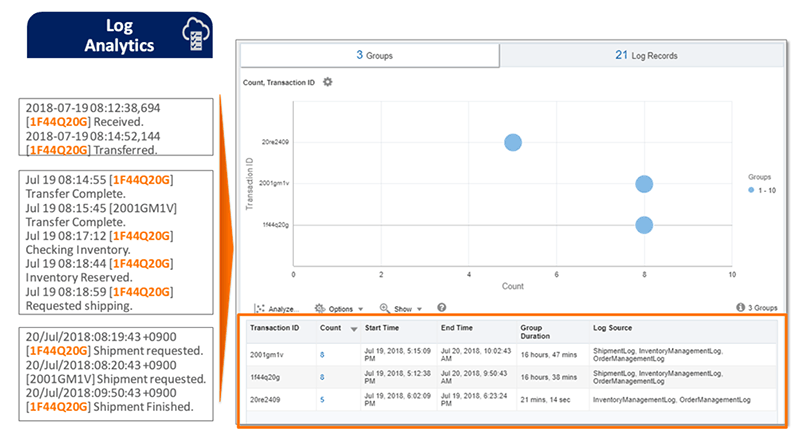Click the Jul 20, 2018, 10:02:43 AM cell
The image size is (800, 444).
click(x=476, y=355)
